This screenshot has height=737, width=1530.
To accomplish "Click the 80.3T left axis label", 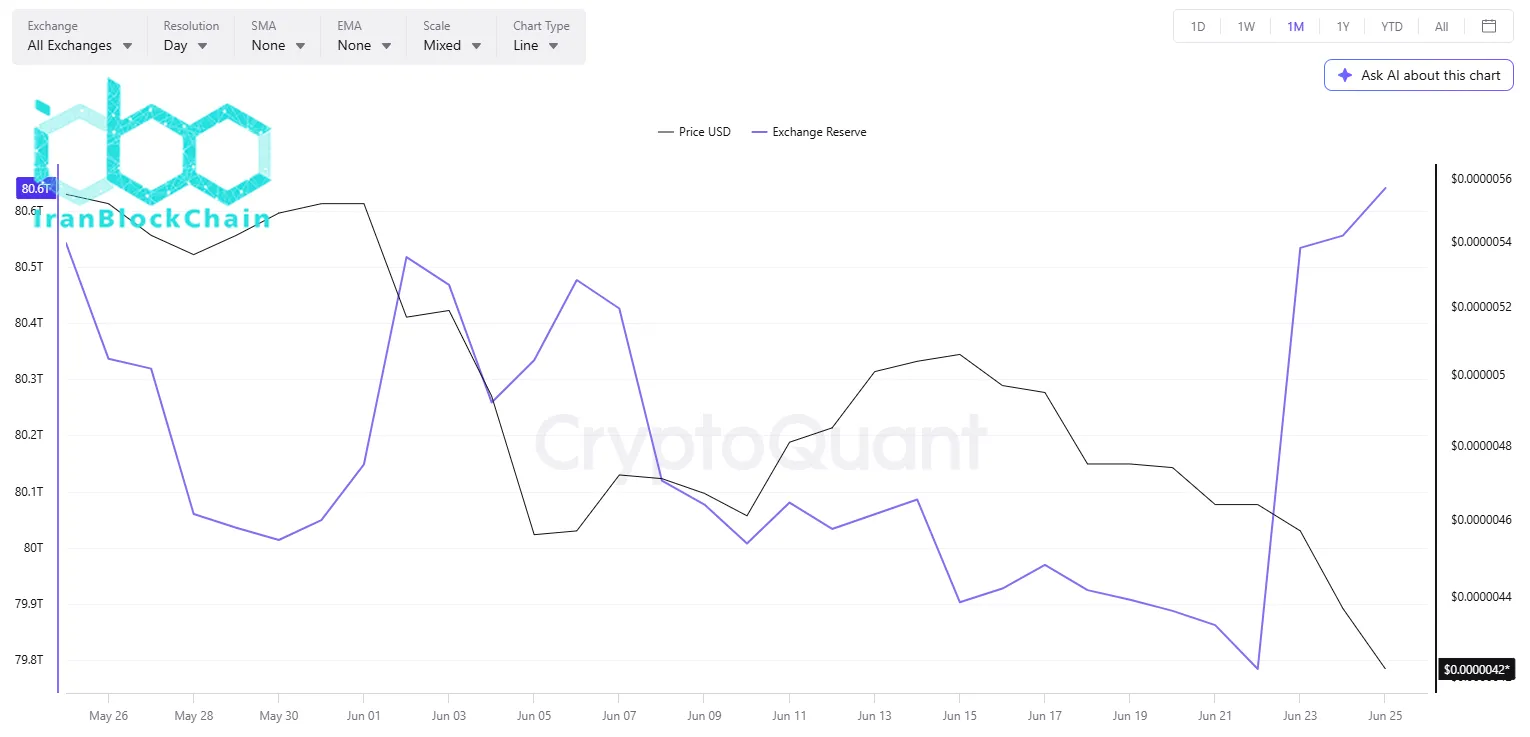I will coord(29,379).
